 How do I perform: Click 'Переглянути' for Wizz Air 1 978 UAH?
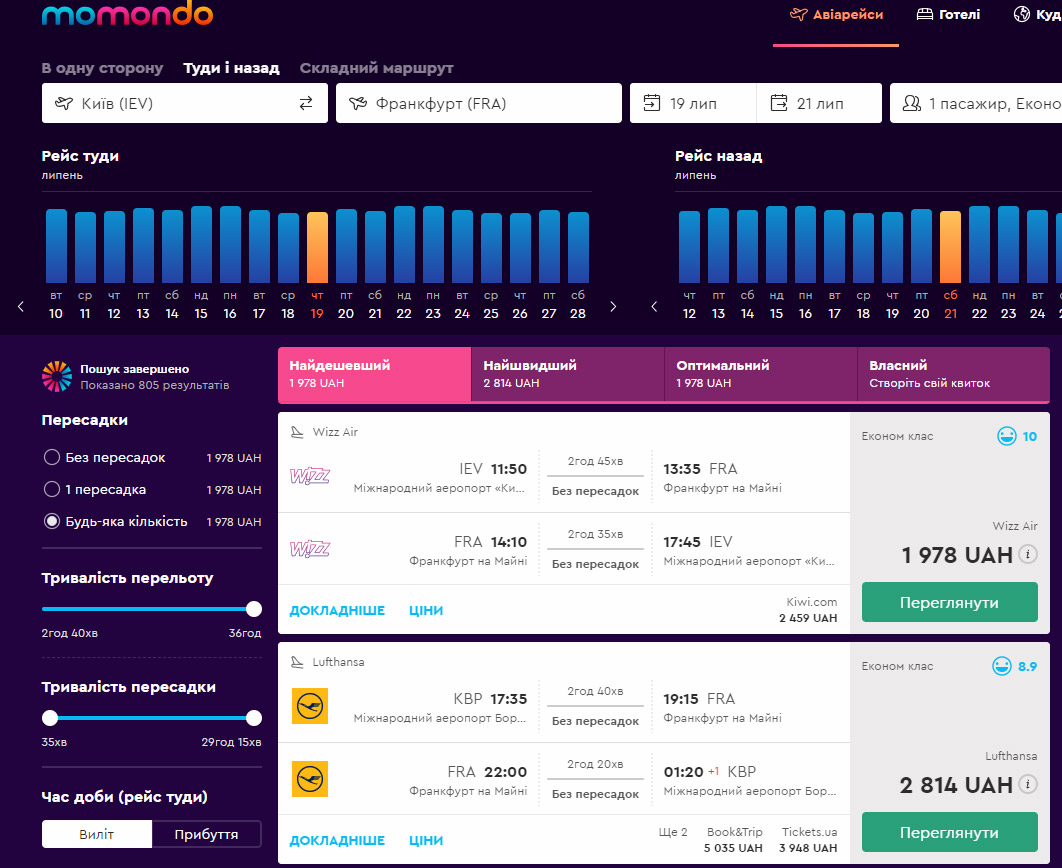(x=950, y=602)
